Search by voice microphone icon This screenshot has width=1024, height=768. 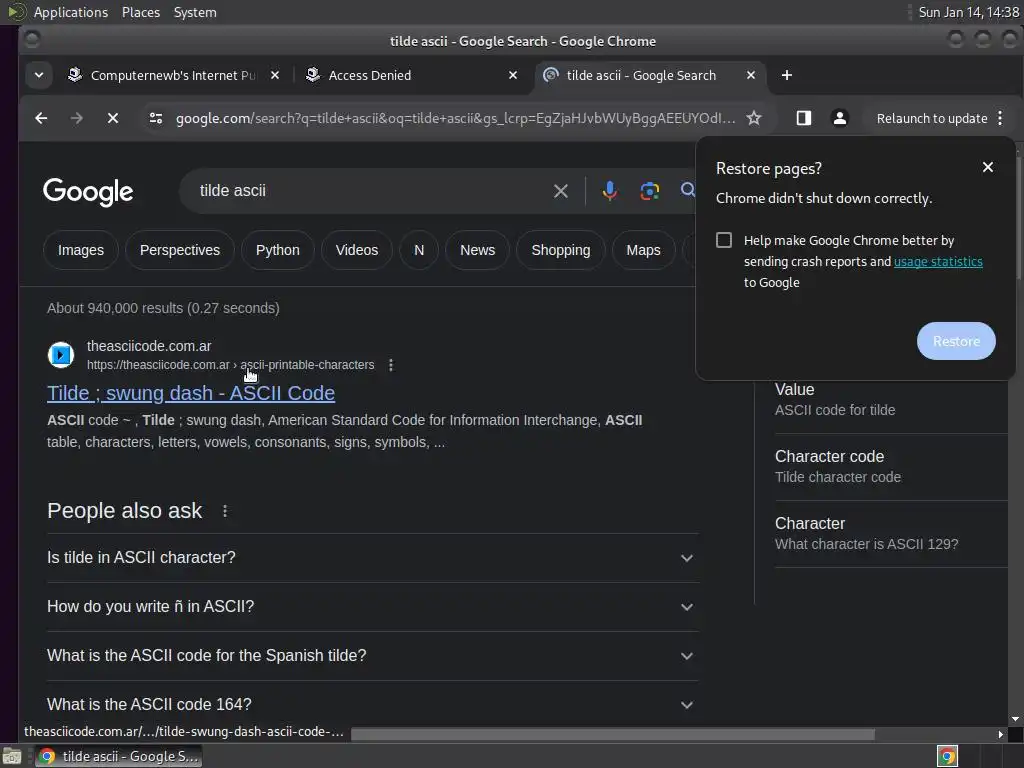click(610, 191)
